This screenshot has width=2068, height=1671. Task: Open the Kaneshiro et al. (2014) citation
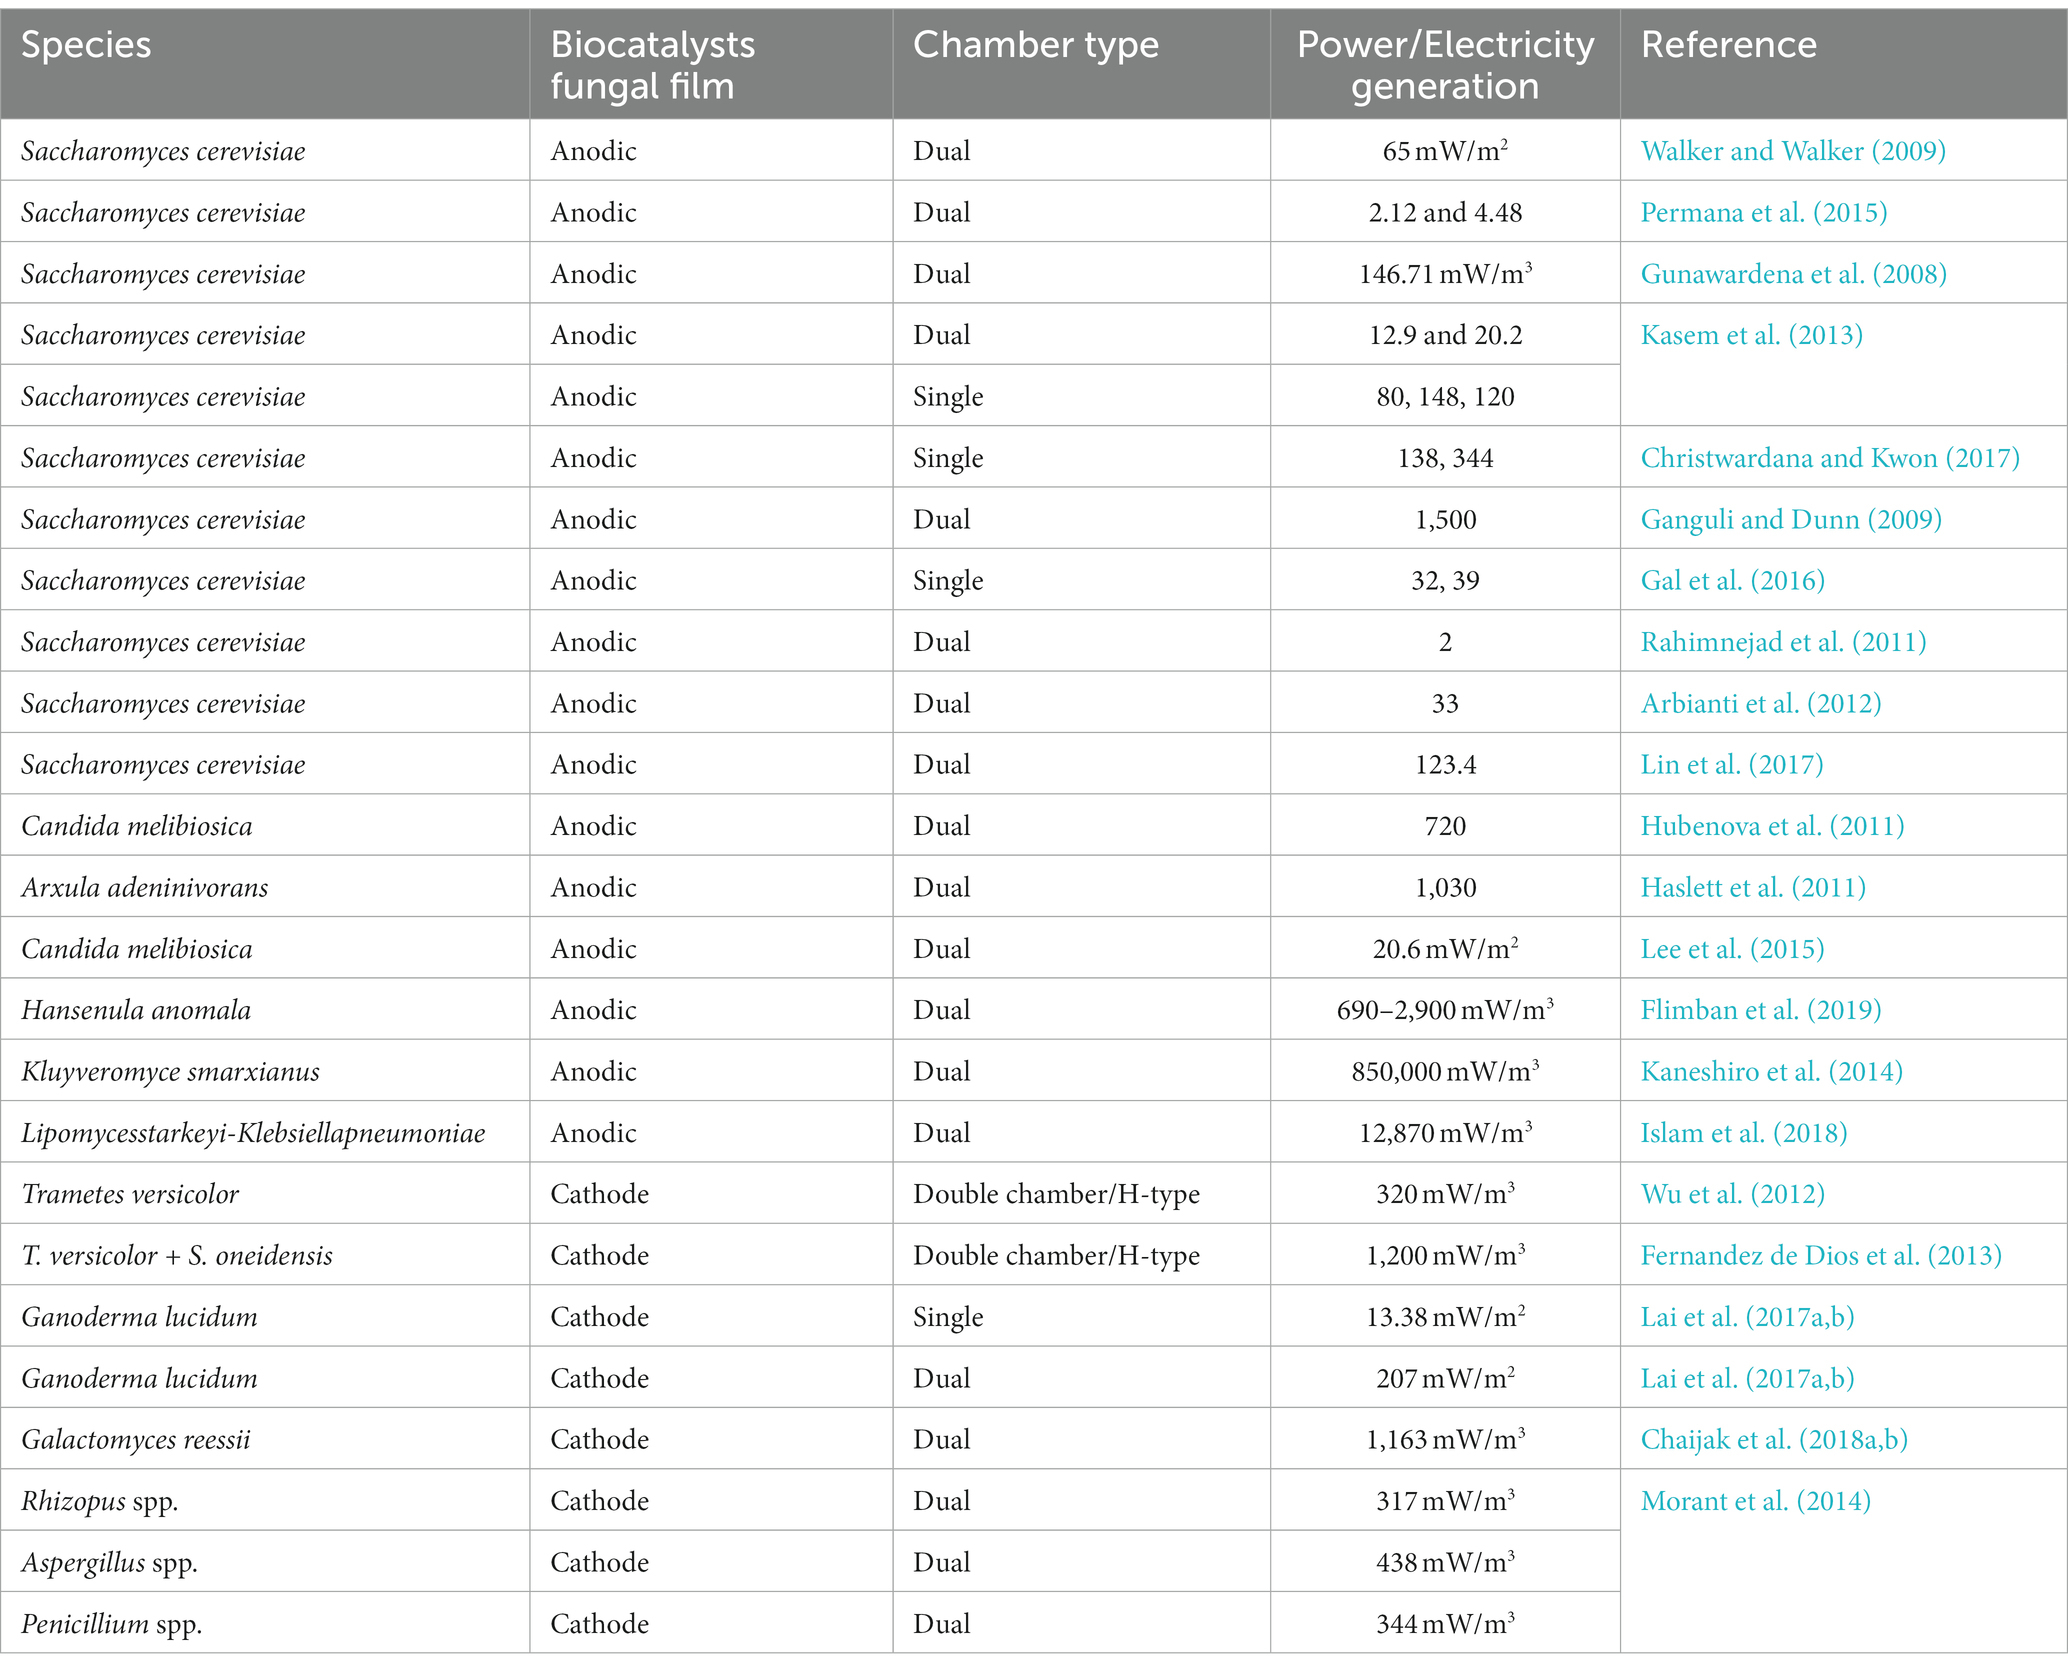(x=1772, y=1072)
